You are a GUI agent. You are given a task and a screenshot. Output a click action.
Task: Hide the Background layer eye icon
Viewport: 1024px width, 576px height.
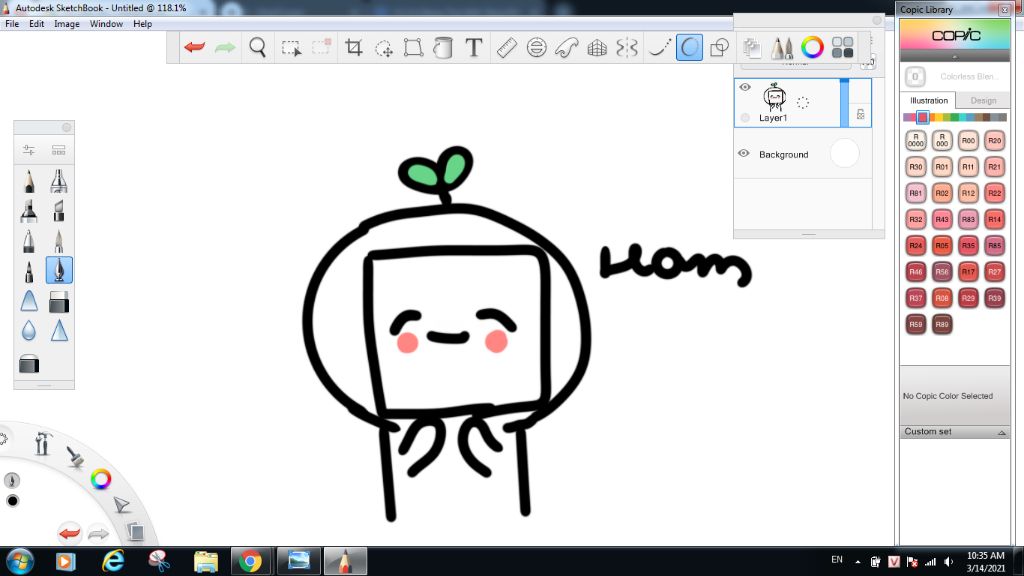[x=743, y=153]
